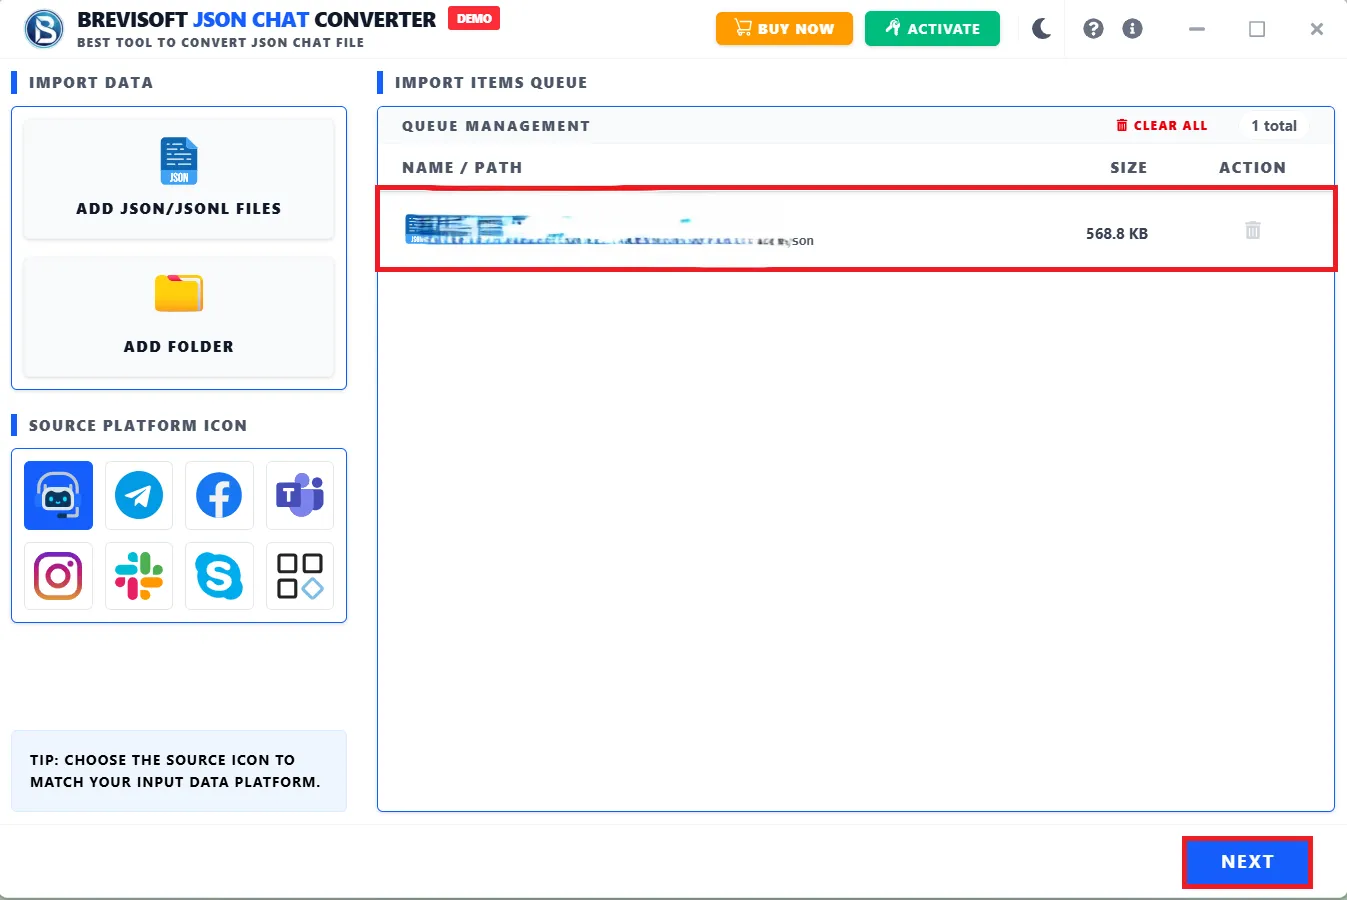Pick the Skype source icon
The height and width of the screenshot is (900, 1347).
point(219,576)
